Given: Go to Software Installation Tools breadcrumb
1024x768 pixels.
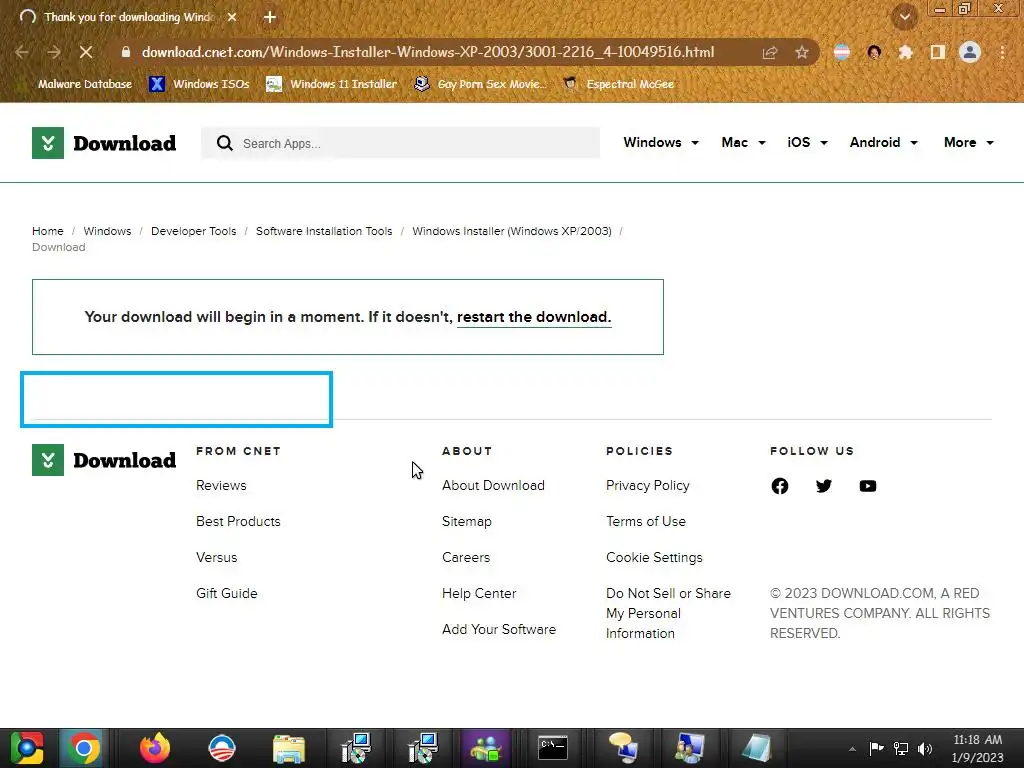Looking at the screenshot, I should [x=324, y=231].
